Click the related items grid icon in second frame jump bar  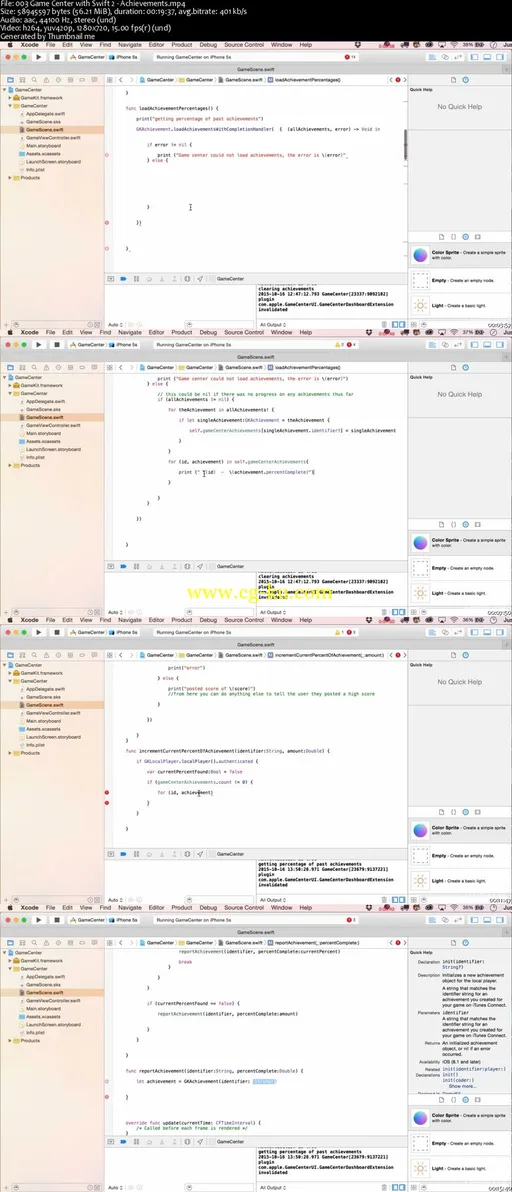coord(110,366)
